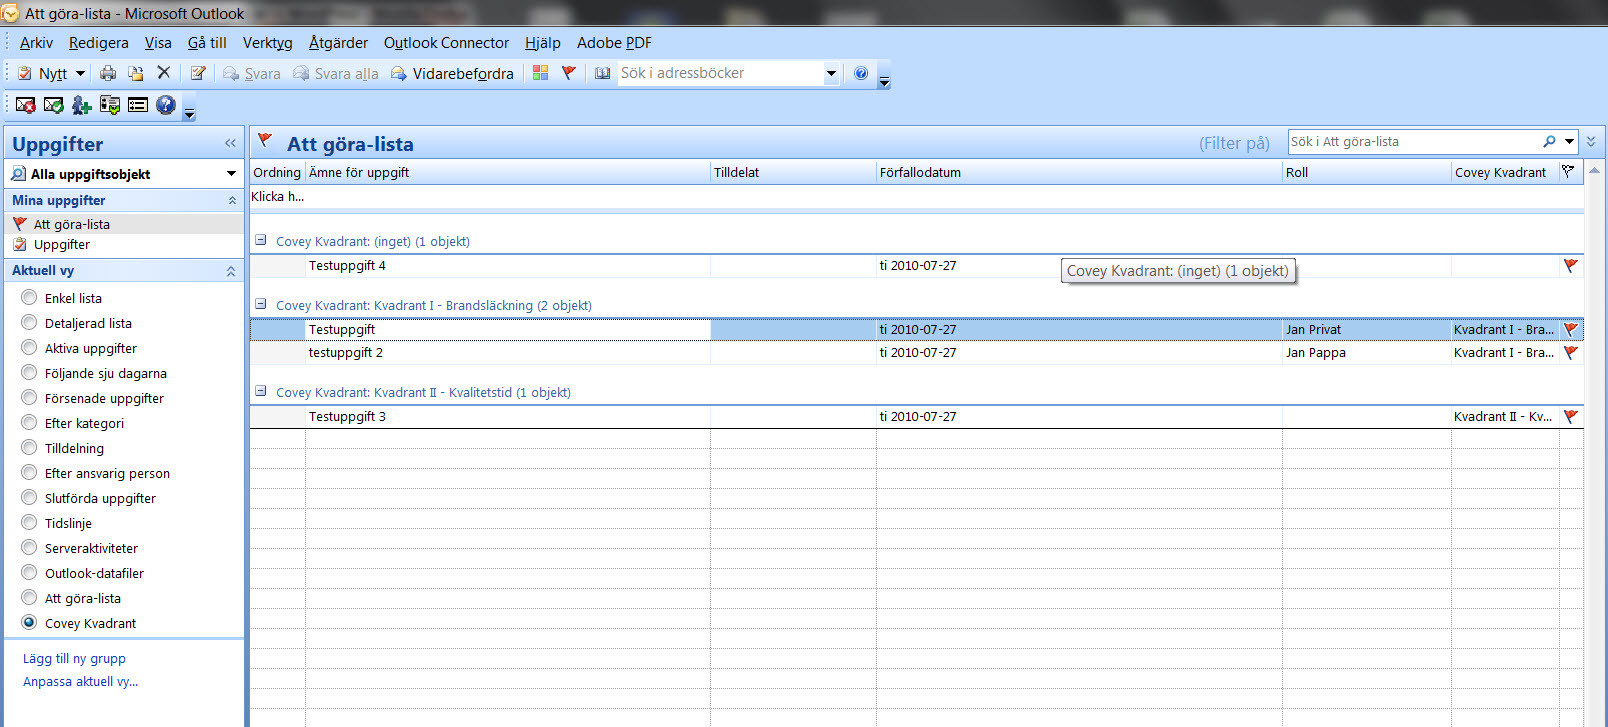Sort by the Förfallodatum column header
This screenshot has width=1608, height=727.
coord(1078,173)
